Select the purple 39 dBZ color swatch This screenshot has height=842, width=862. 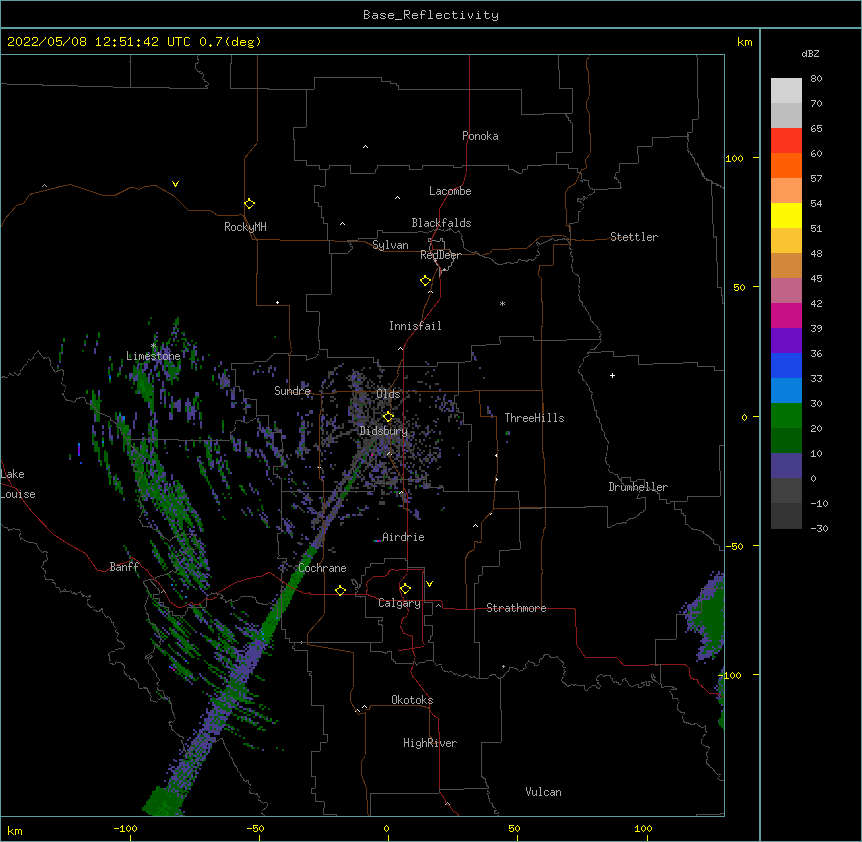tap(786, 340)
